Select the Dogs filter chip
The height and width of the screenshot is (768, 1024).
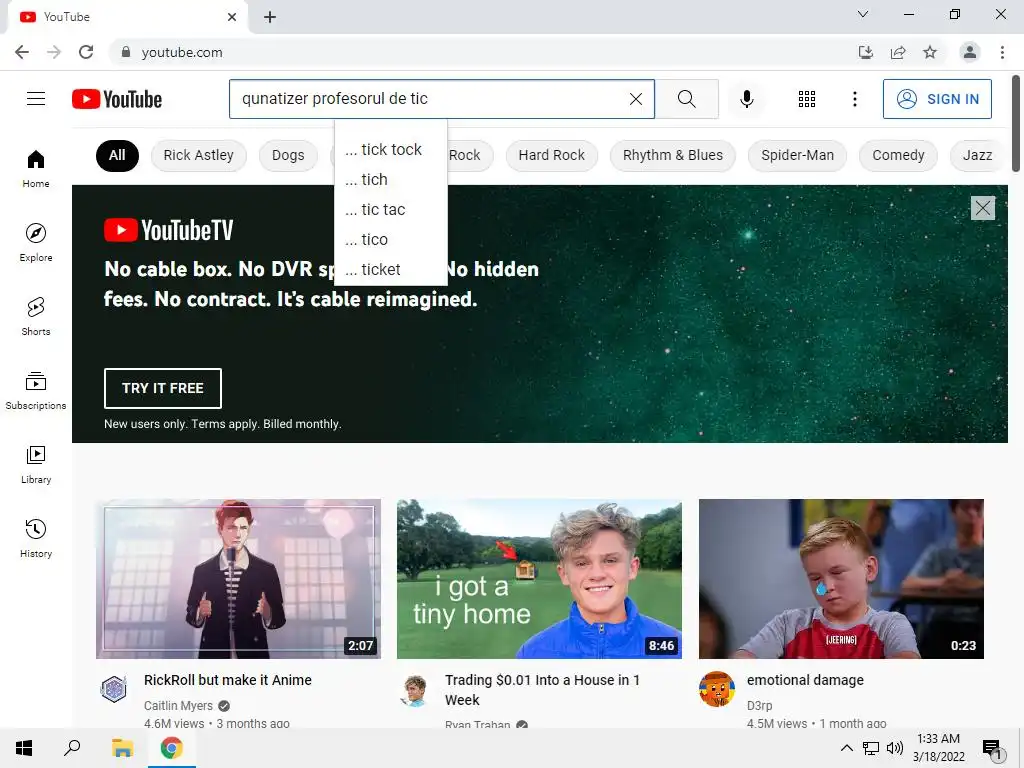288,155
